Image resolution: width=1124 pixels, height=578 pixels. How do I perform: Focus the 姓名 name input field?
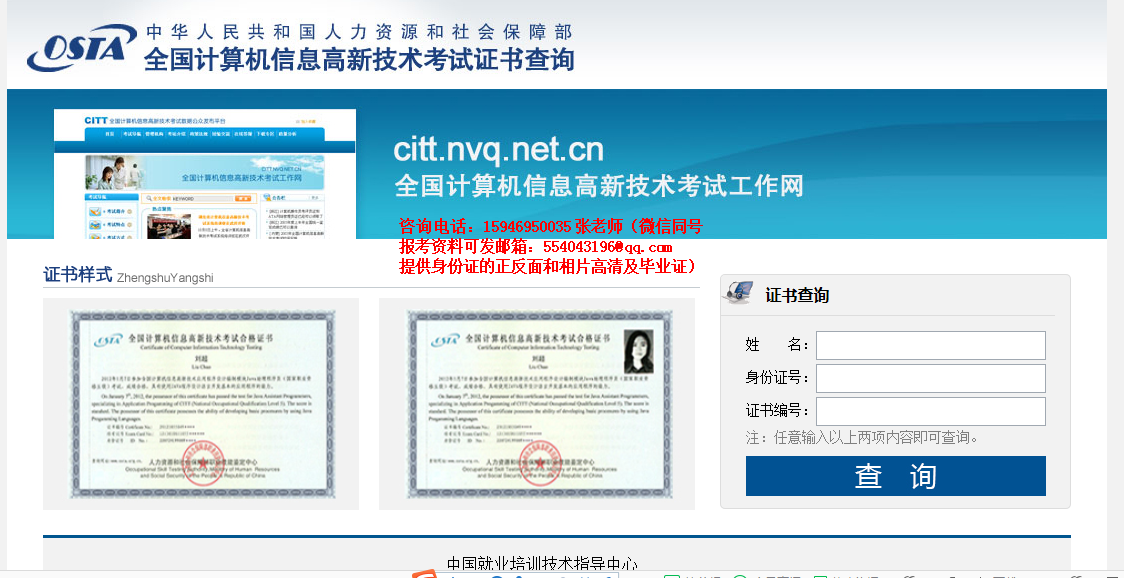click(x=930, y=345)
